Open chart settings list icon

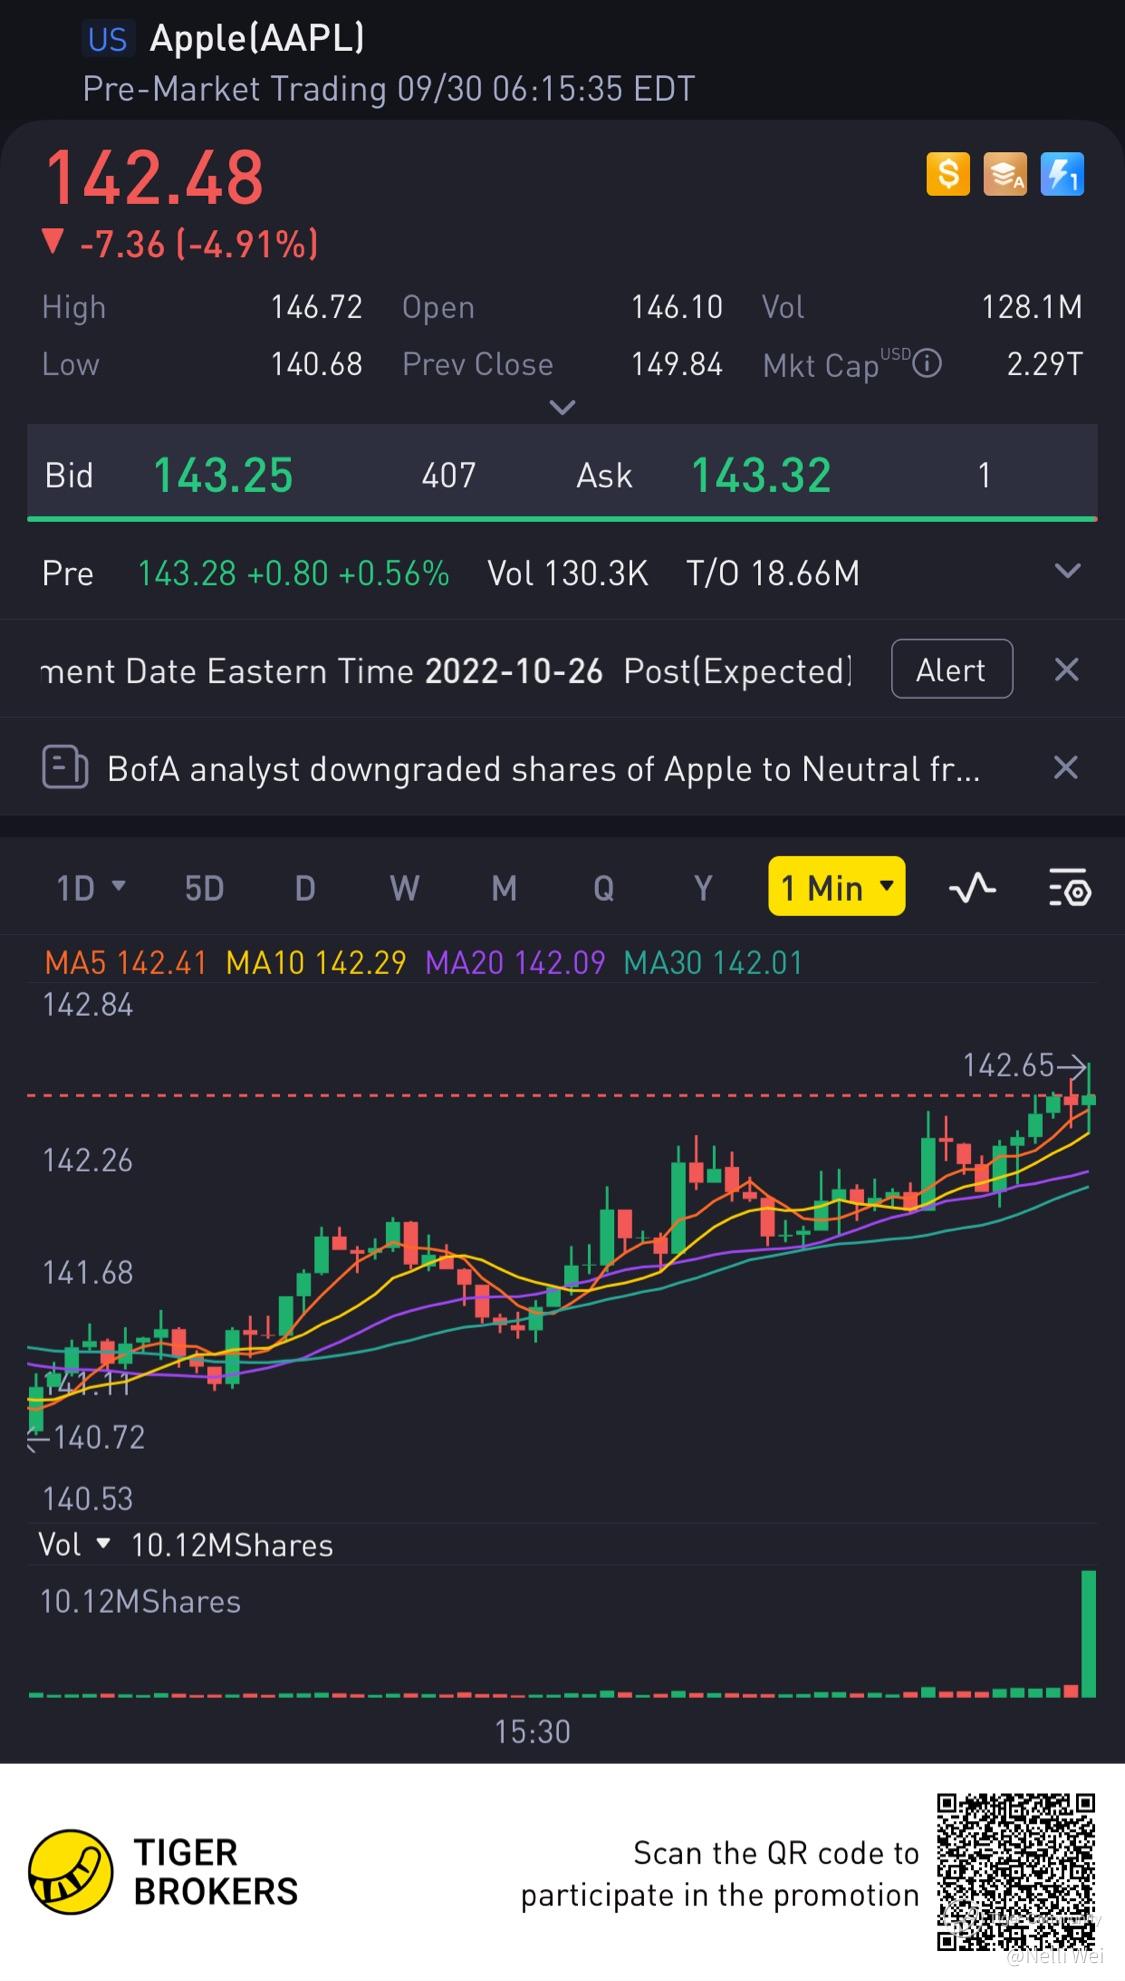pos(1069,887)
